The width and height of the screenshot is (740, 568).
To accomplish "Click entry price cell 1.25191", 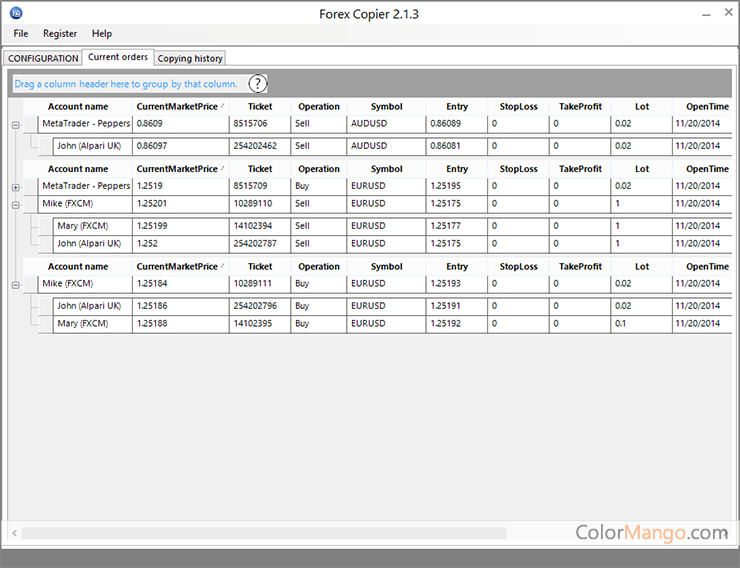I will point(457,306).
